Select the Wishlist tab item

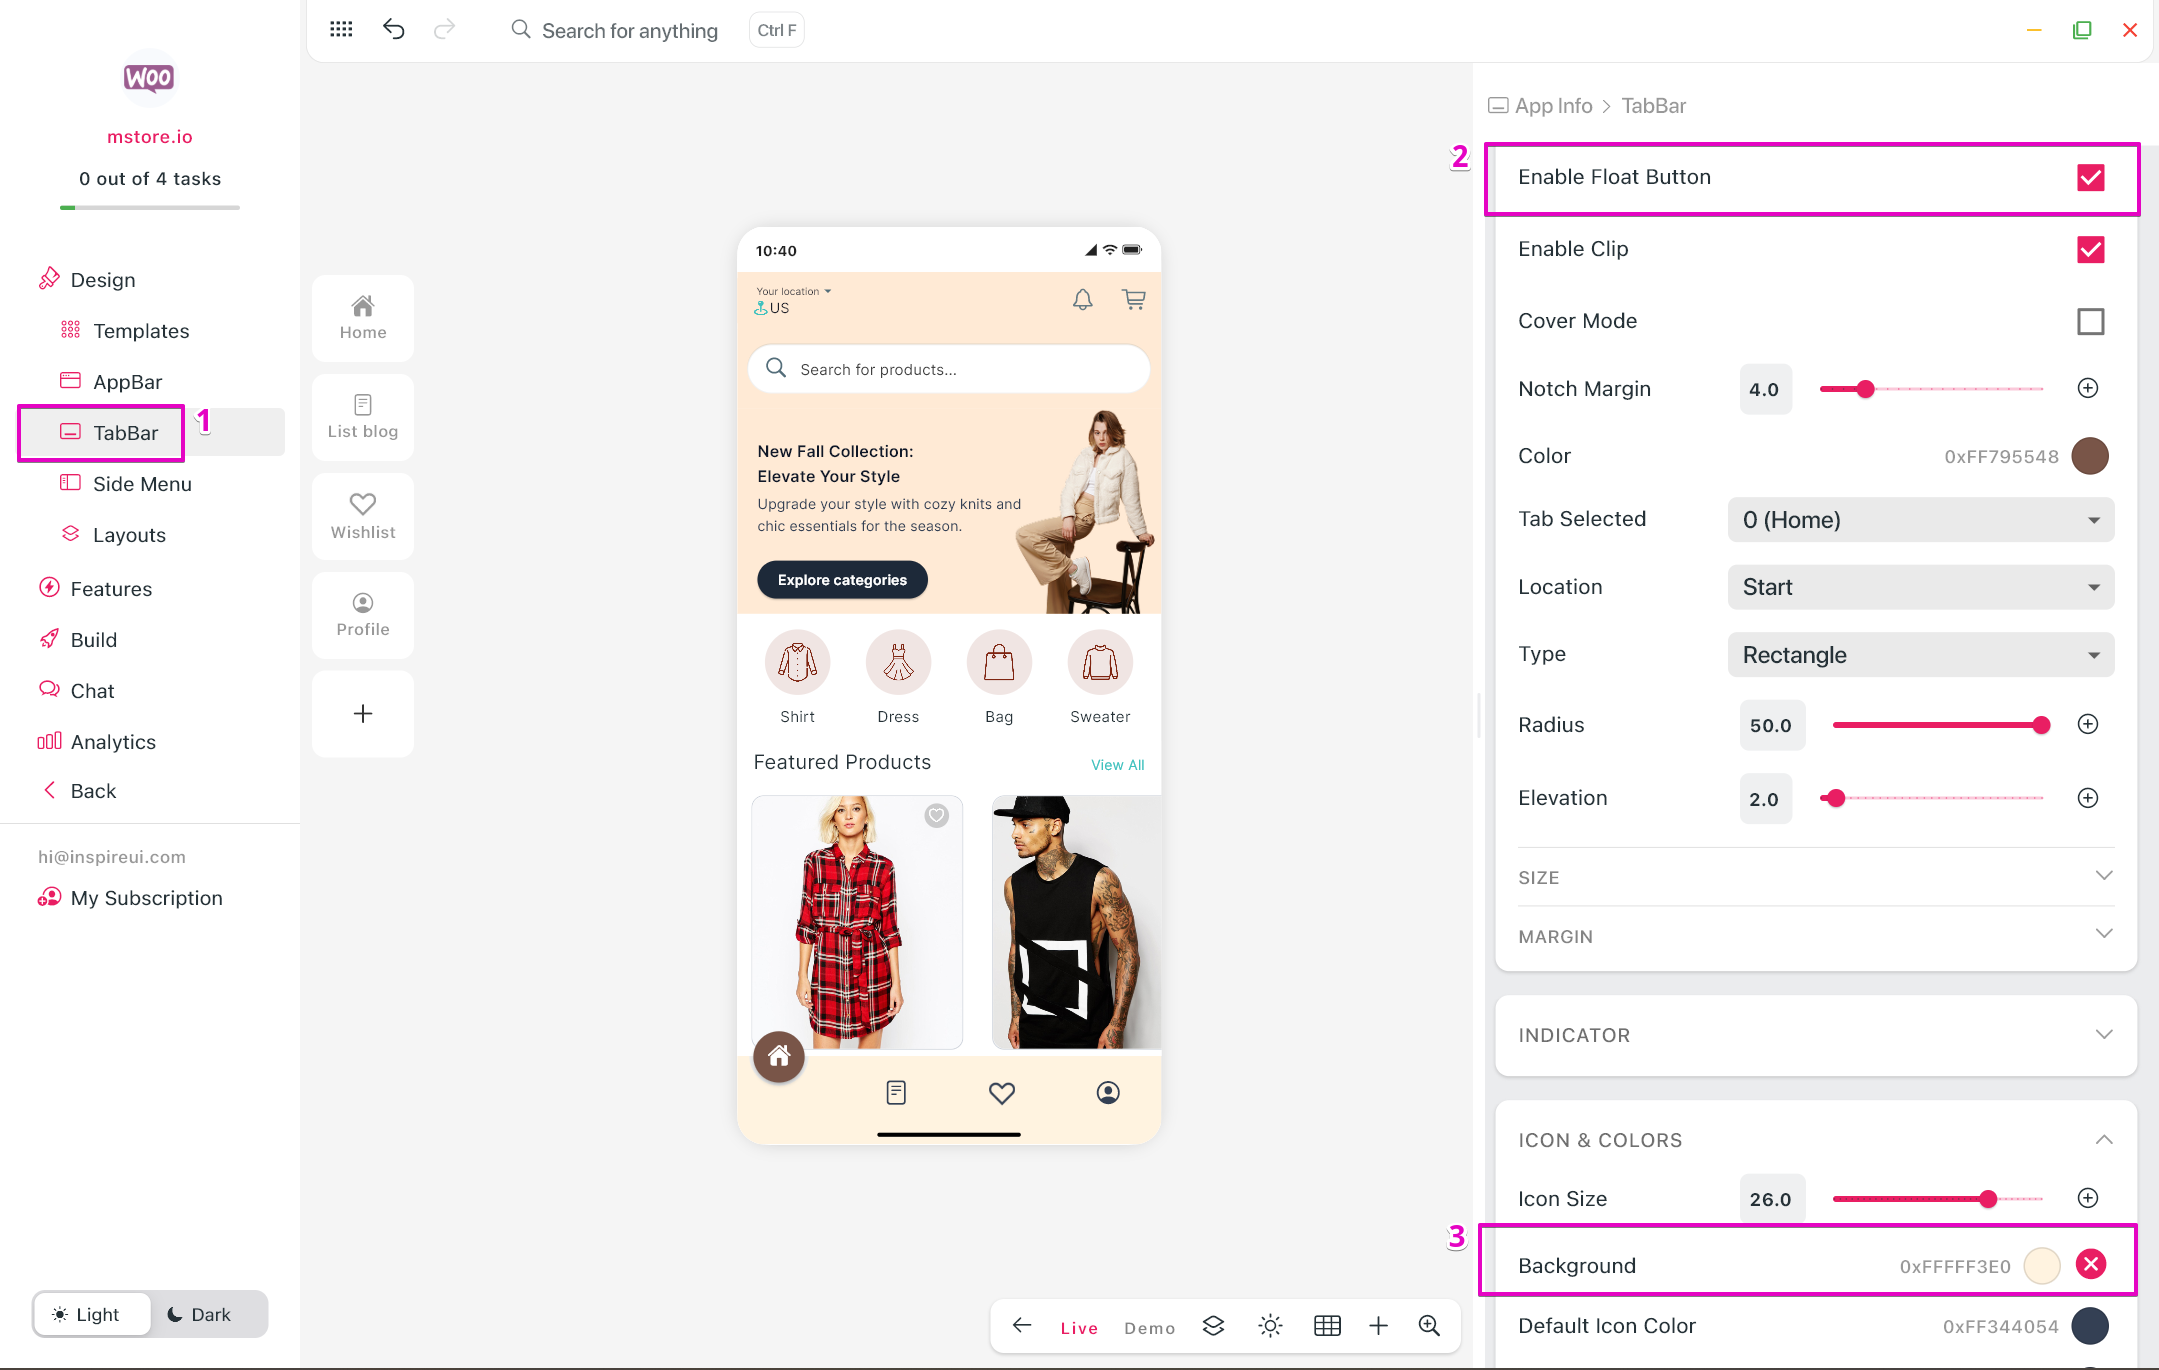pyautogui.click(x=363, y=516)
